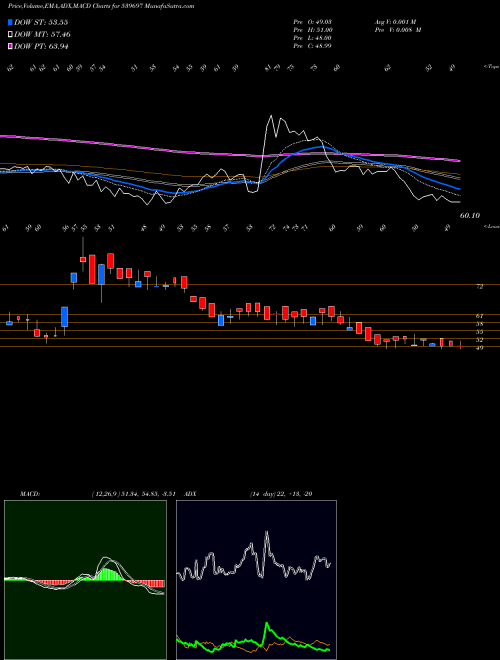Screen dimensions: 500x660
Task: Click the 'Pre V: 0.008 M' volume text
Action: tap(397, 30)
